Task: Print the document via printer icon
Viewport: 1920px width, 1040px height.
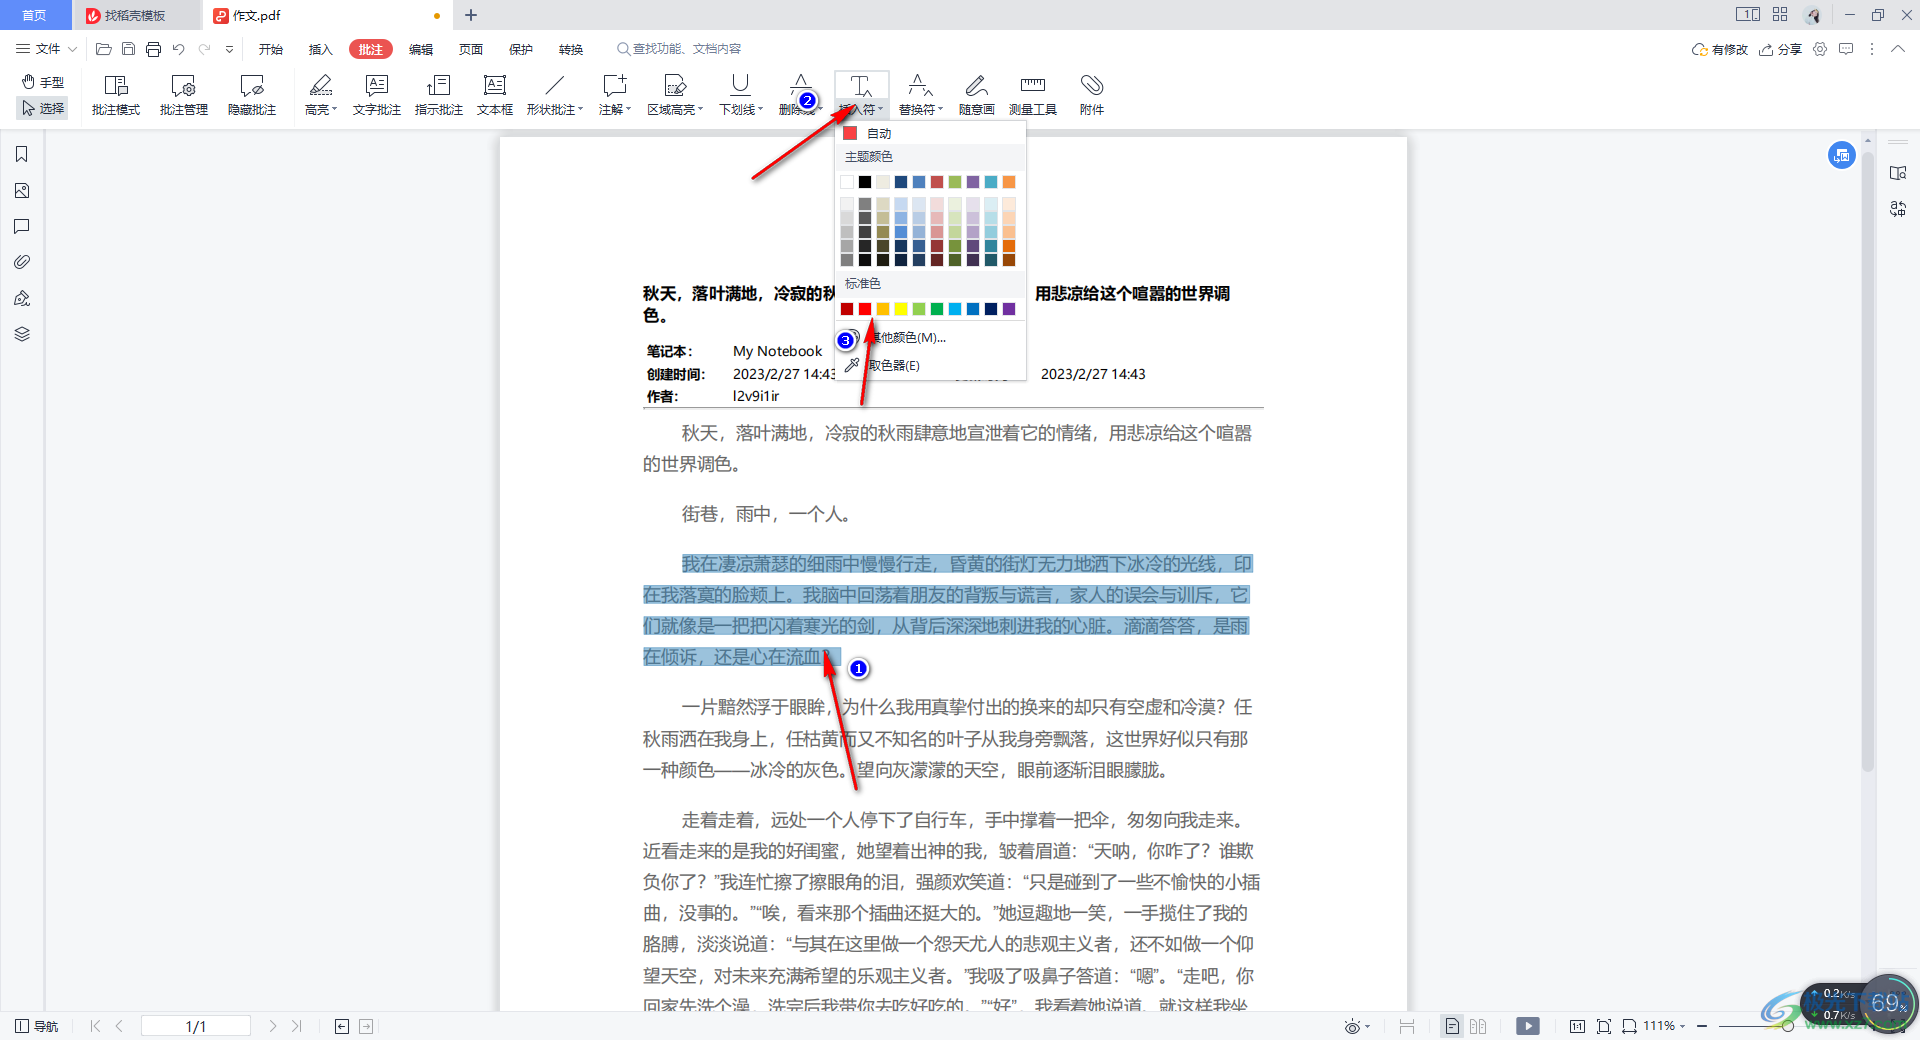Action: pos(153,49)
